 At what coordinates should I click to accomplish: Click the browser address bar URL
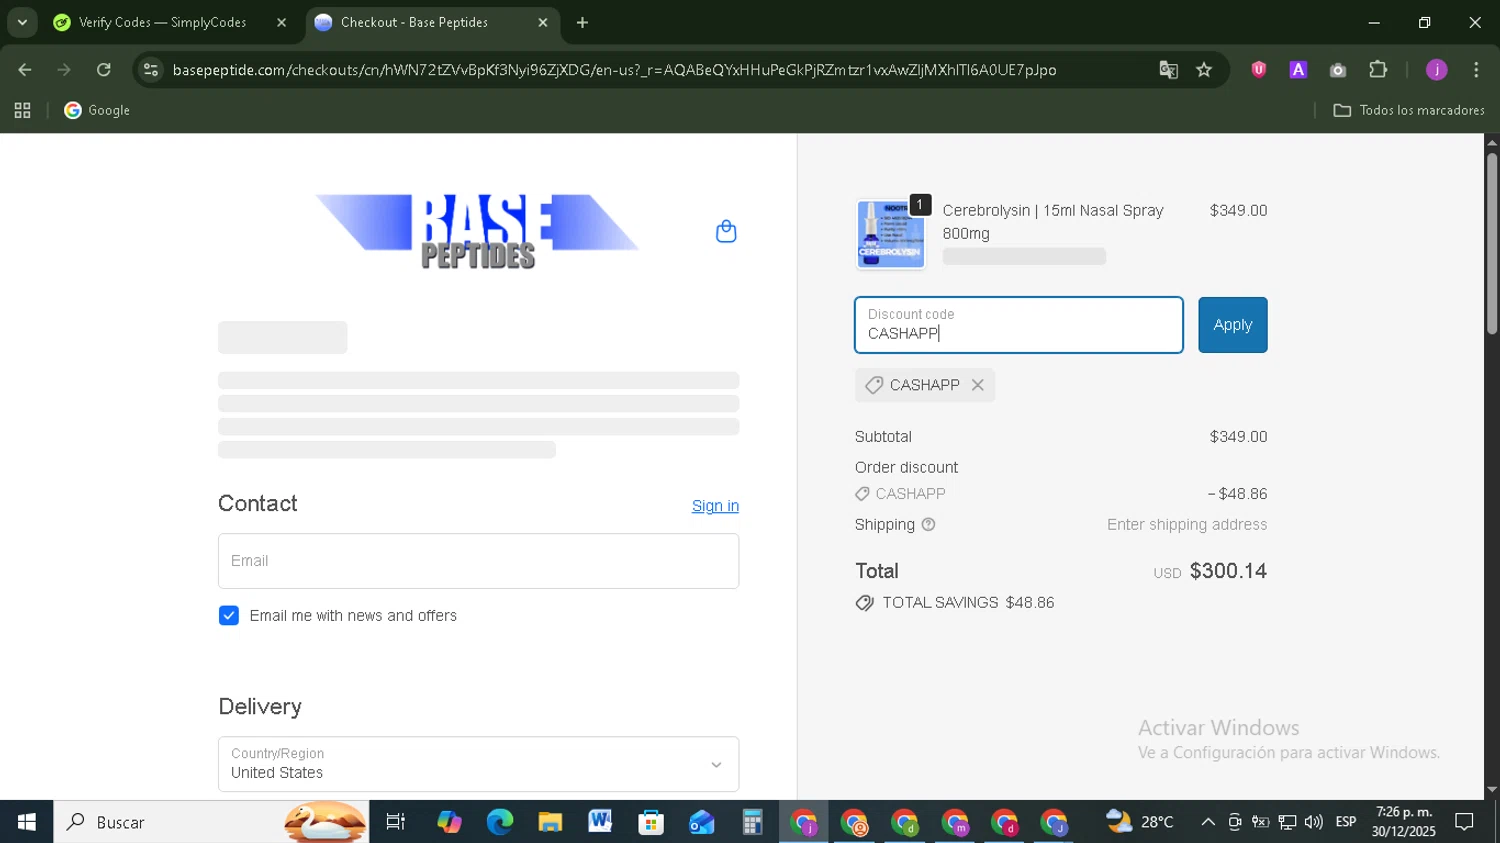pyautogui.click(x=614, y=70)
